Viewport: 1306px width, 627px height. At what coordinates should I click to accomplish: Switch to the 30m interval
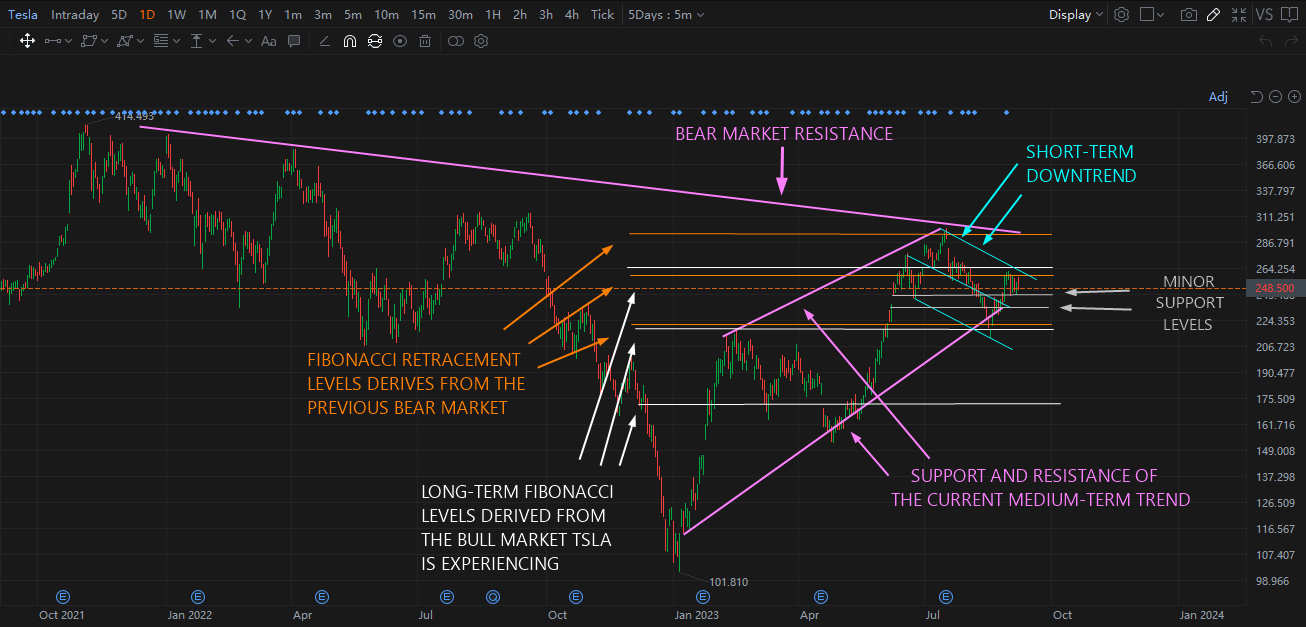click(x=461, y=15)
